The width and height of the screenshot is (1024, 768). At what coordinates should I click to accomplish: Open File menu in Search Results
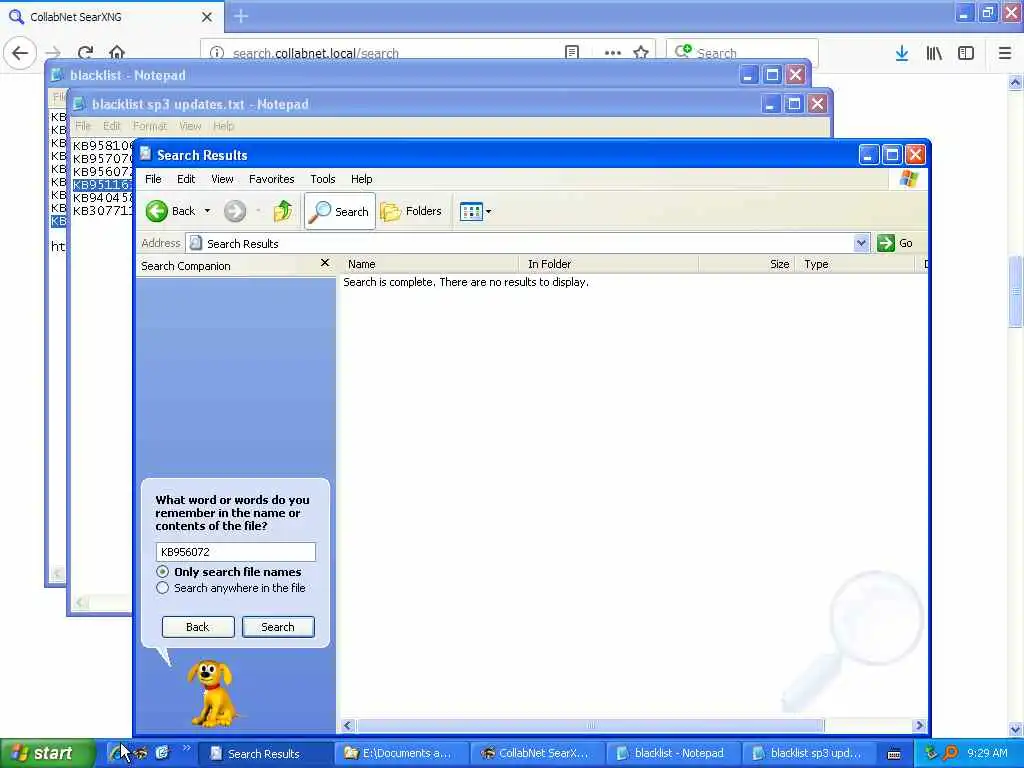[x=153, y=179]
